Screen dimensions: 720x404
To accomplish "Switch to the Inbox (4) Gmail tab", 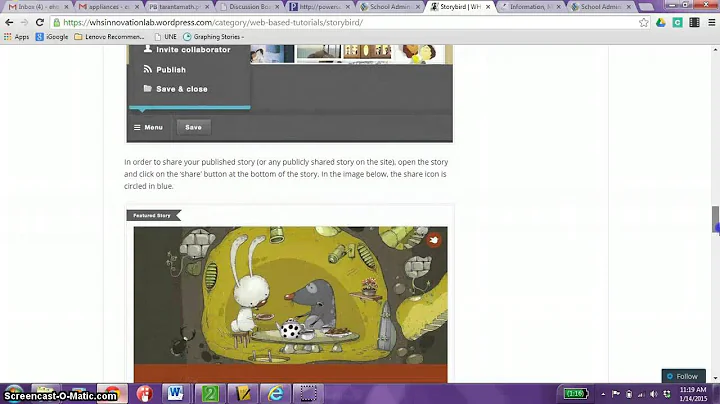I will tap(34, 7).
